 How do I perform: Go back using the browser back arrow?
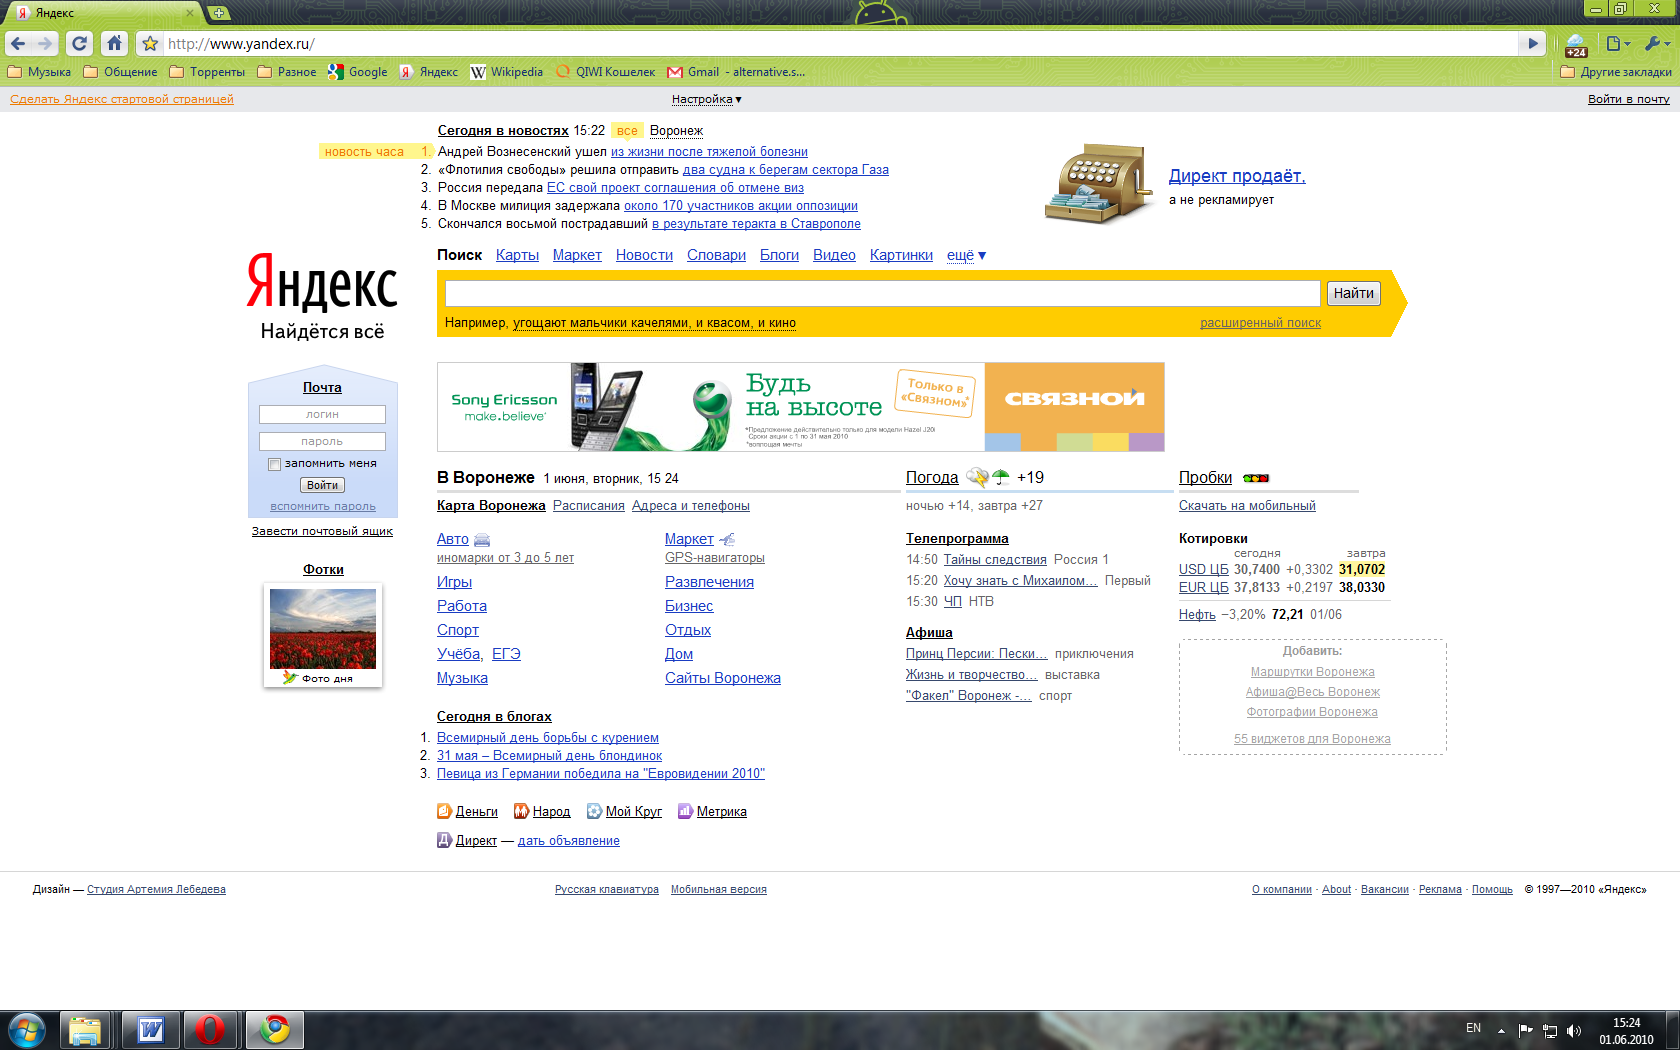coord(18,44)
